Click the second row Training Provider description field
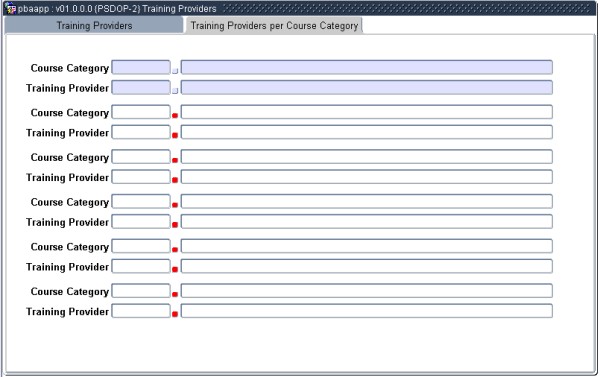Image resolution: width=600 pixels, height=377 pixels. [x=367, y=132]
